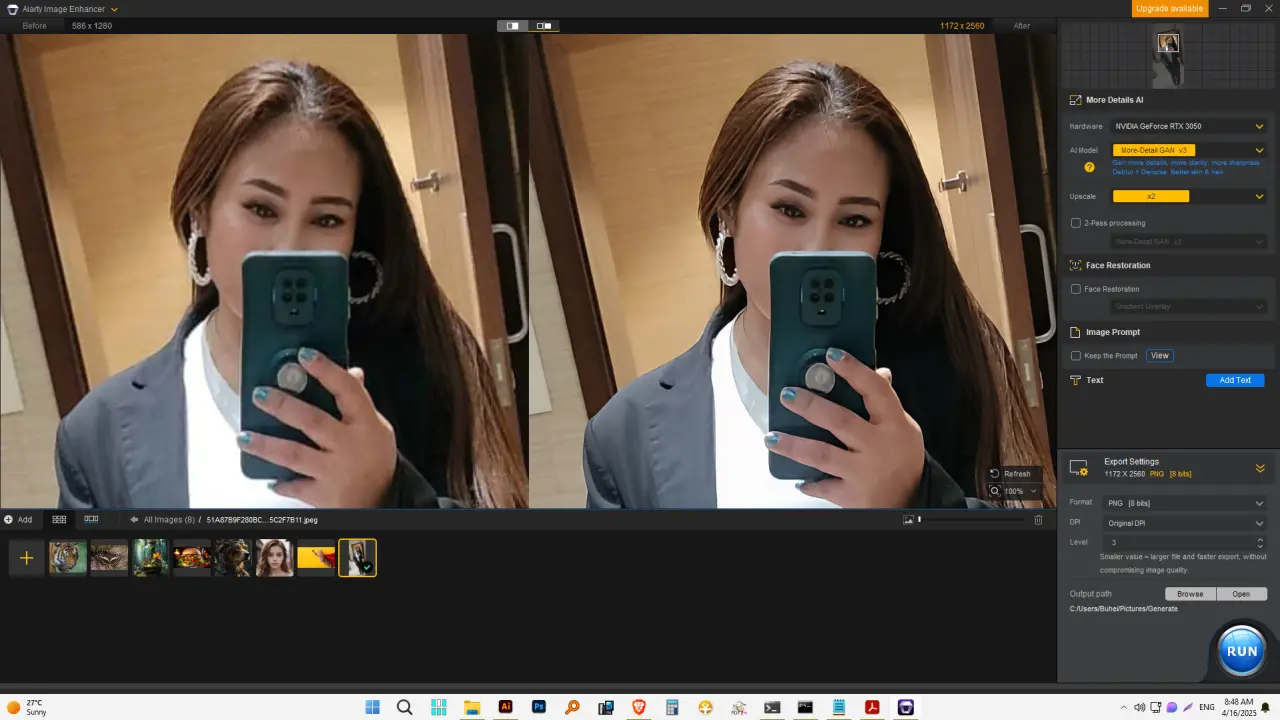Click the Upgrade available button
This screenshot has height=720, width=1280.
pyautogui.click(x=1170, y=9)
